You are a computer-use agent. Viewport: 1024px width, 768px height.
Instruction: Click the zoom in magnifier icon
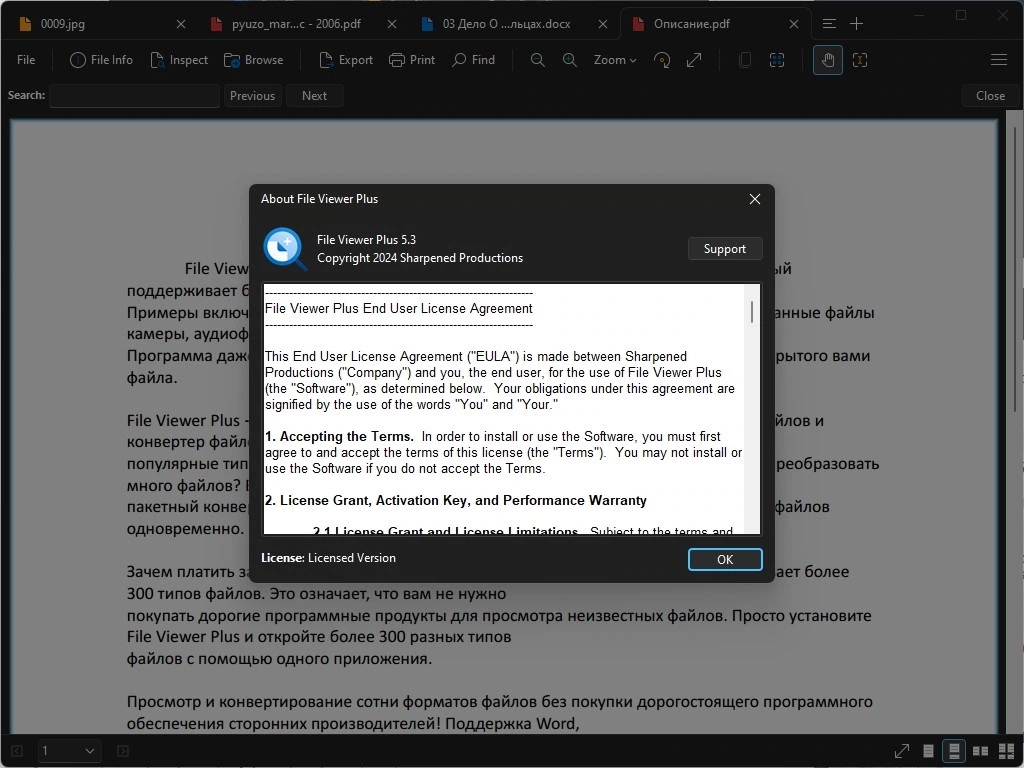coord(569,60)
